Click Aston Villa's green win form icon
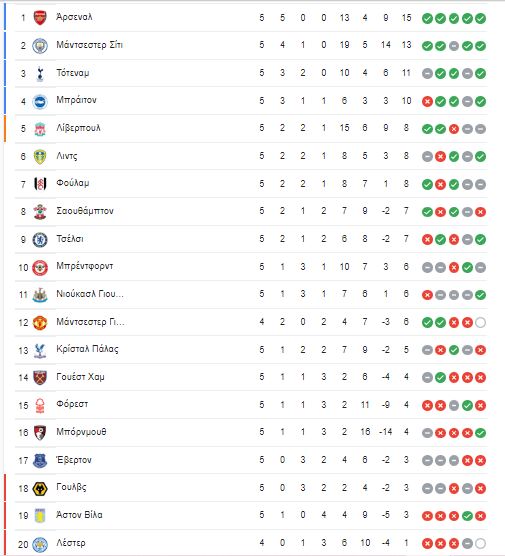Image resolution: width=505 pixels, height=556 pixels. pos(467,516)
